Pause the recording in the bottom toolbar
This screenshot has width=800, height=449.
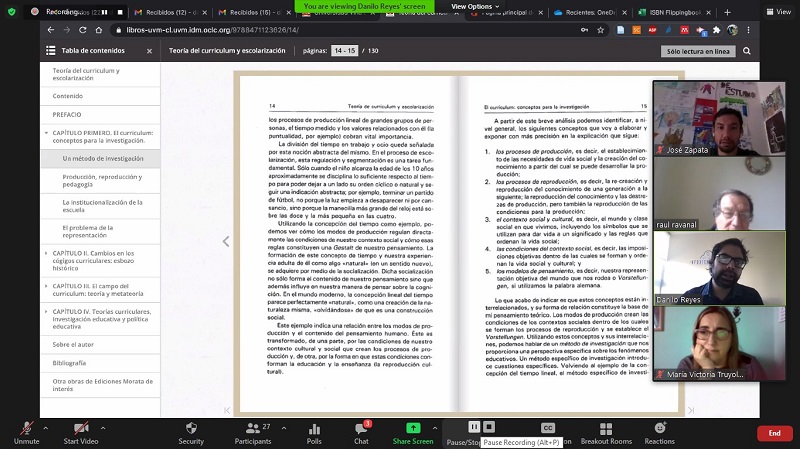click(474, 427)
